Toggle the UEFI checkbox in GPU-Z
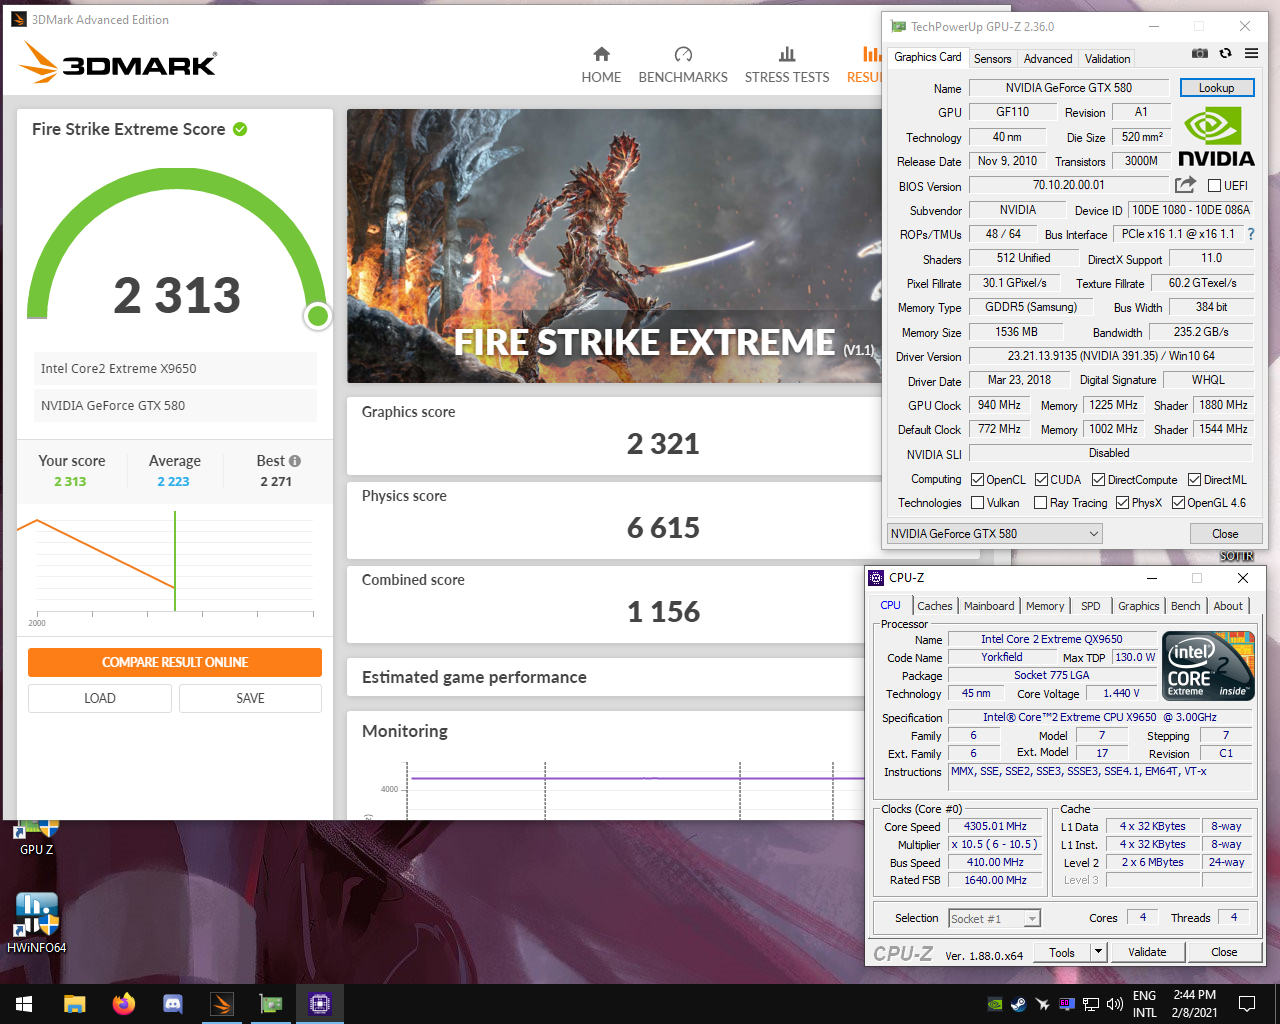Screen dimensions: 1280x1024 [x=1214, y=186]
